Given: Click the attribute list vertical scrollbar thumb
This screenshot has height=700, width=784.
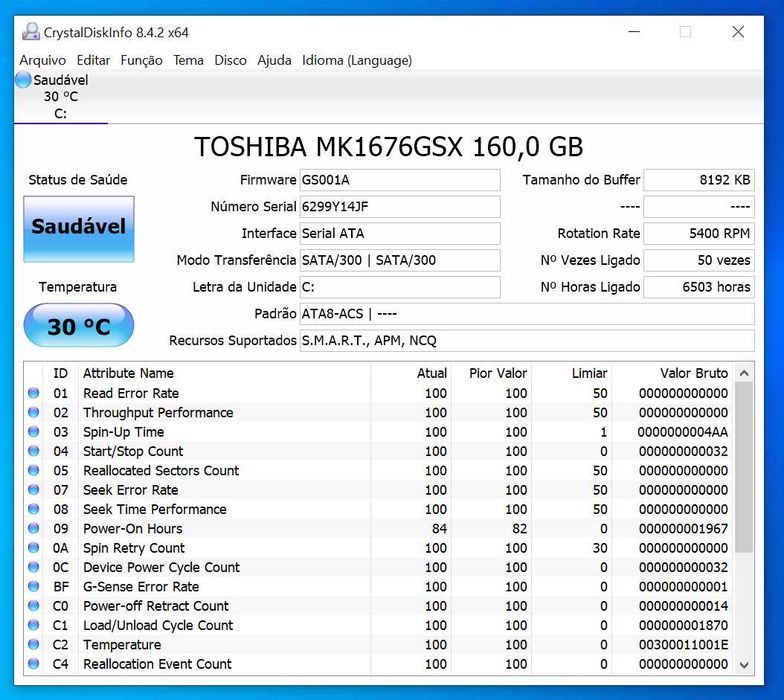Looking at the screenshot, I should pyautogui.click(x=744, y=468).
